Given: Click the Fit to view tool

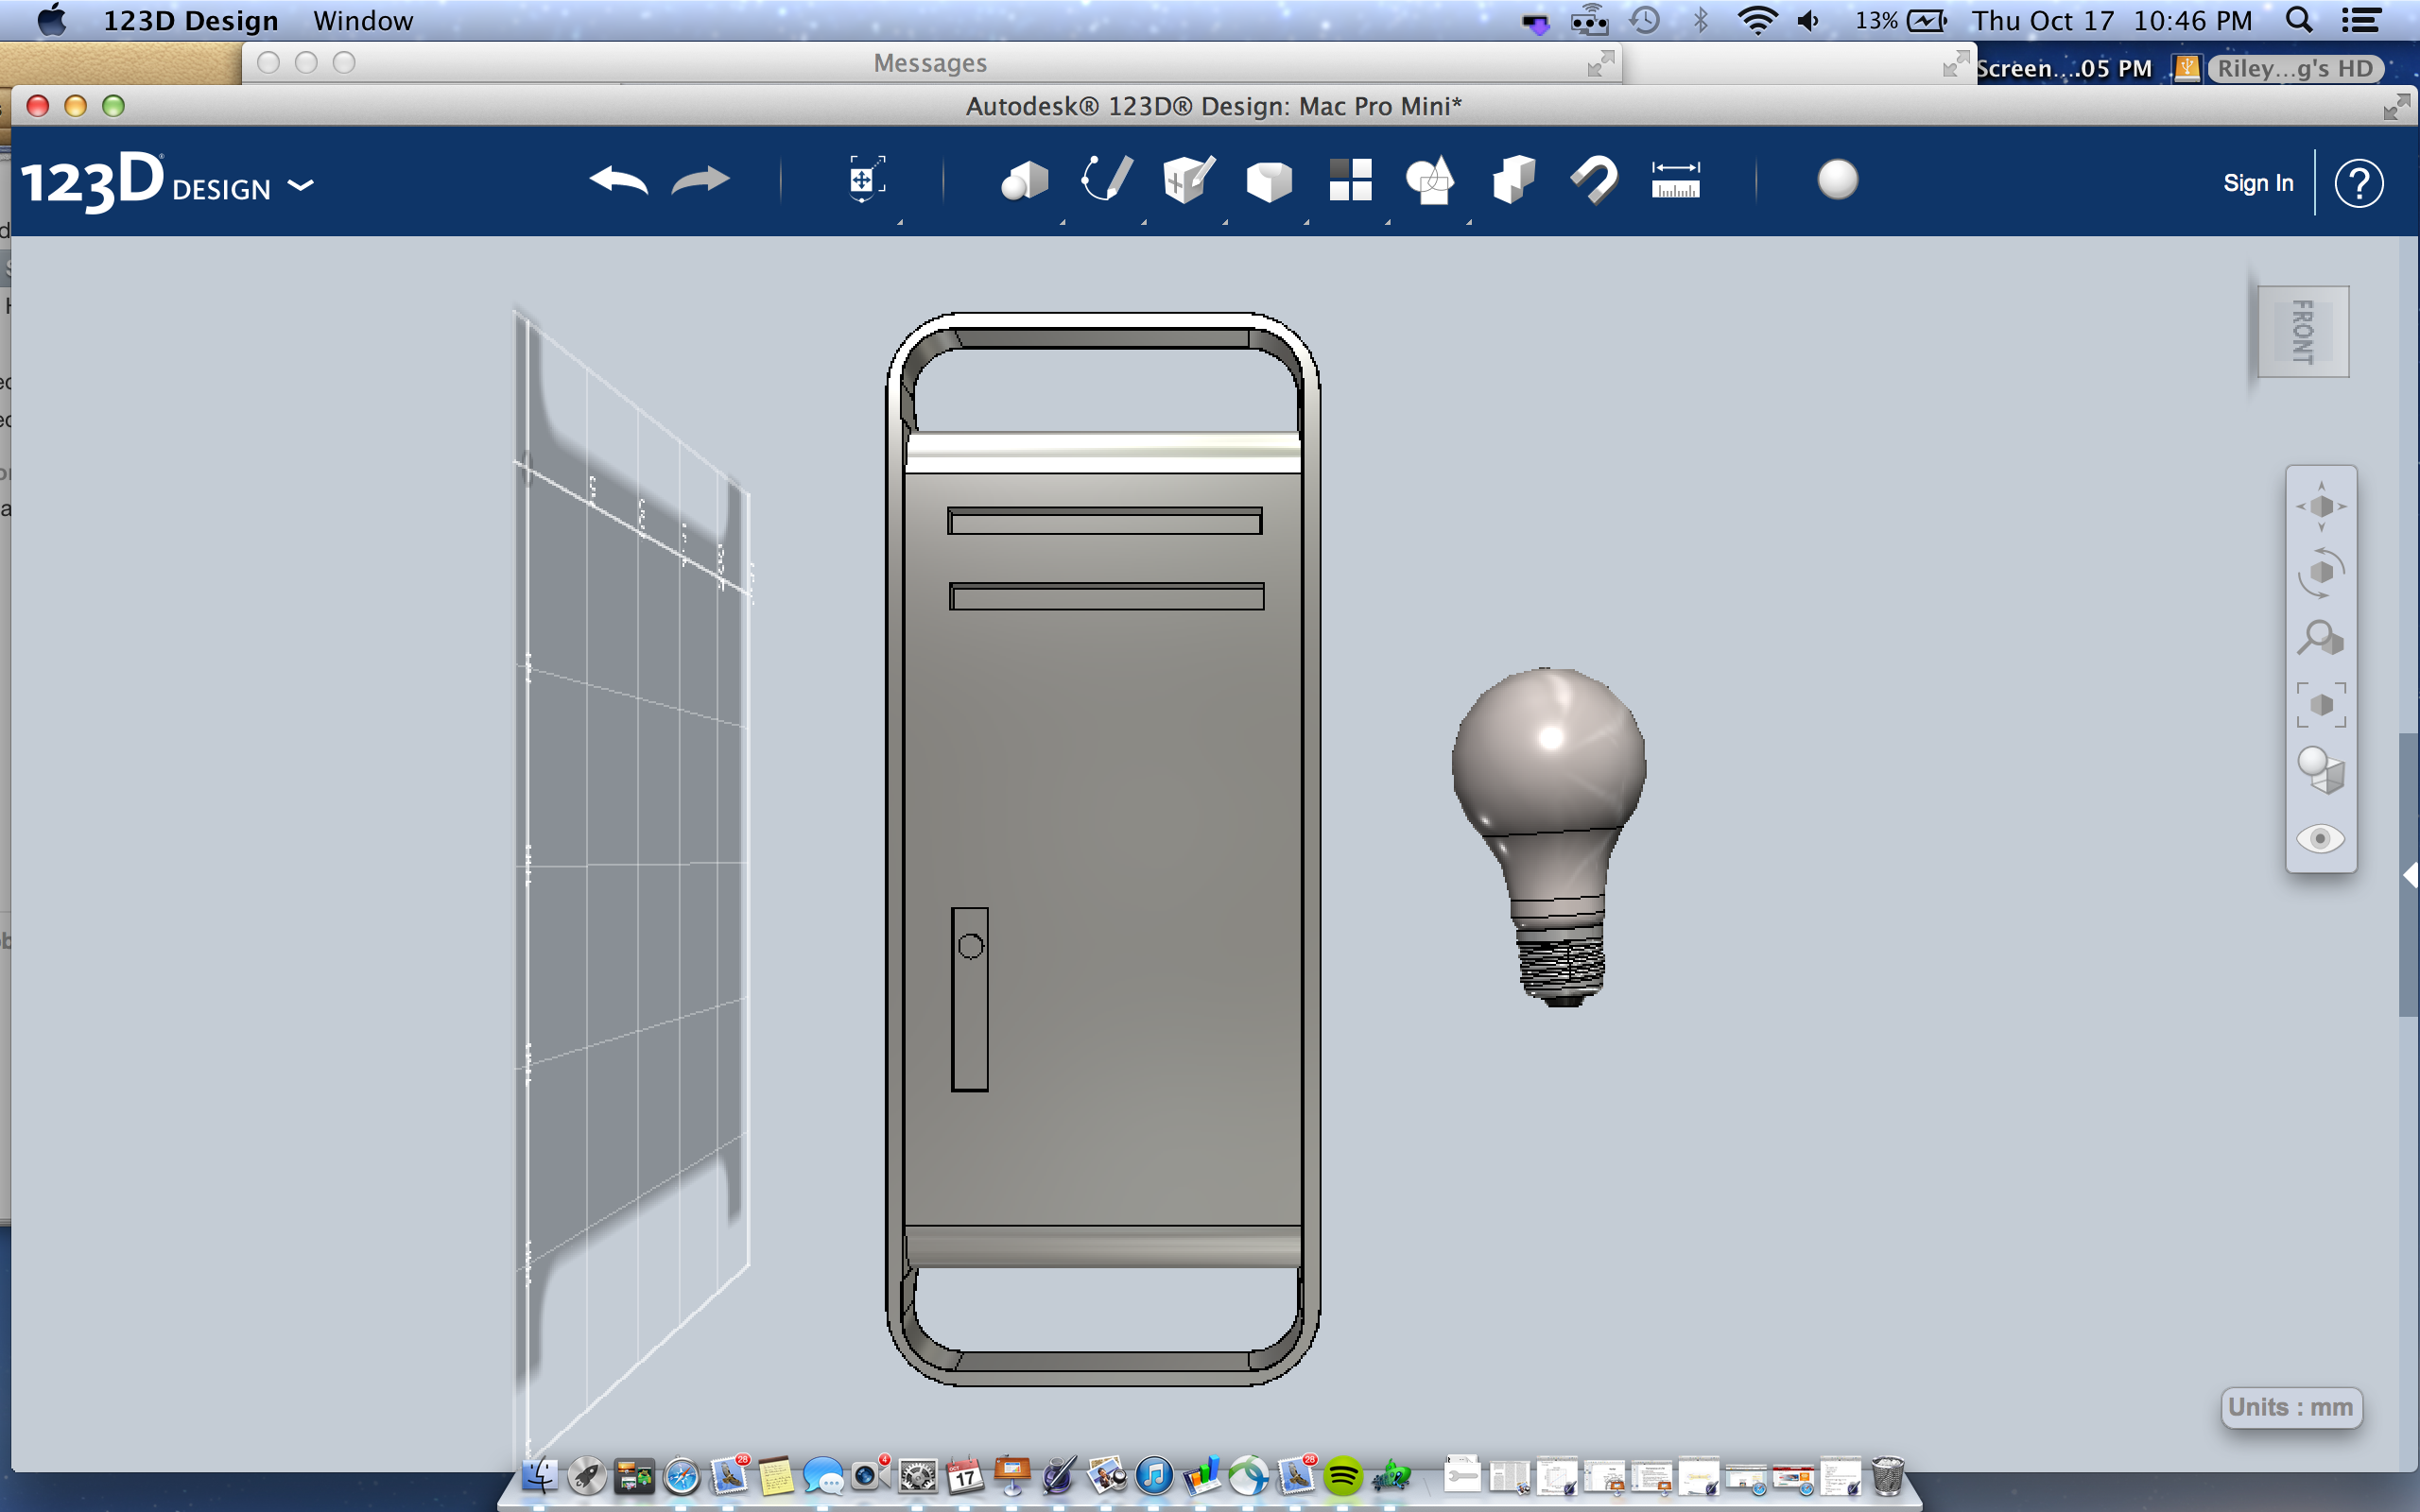Looking at the screenshot, I should (2321, 705).
